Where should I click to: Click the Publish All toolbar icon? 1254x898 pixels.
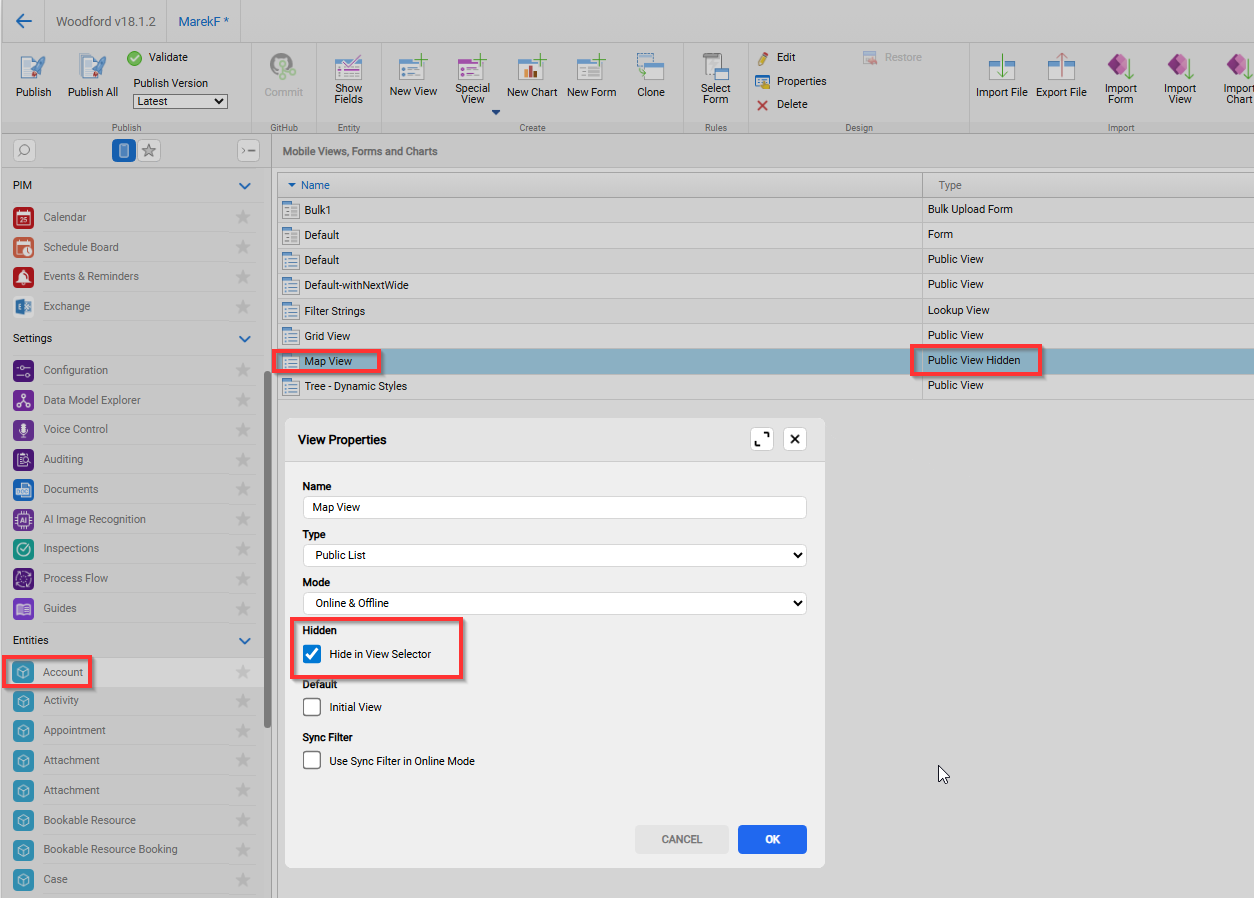[x=93, y=68]
